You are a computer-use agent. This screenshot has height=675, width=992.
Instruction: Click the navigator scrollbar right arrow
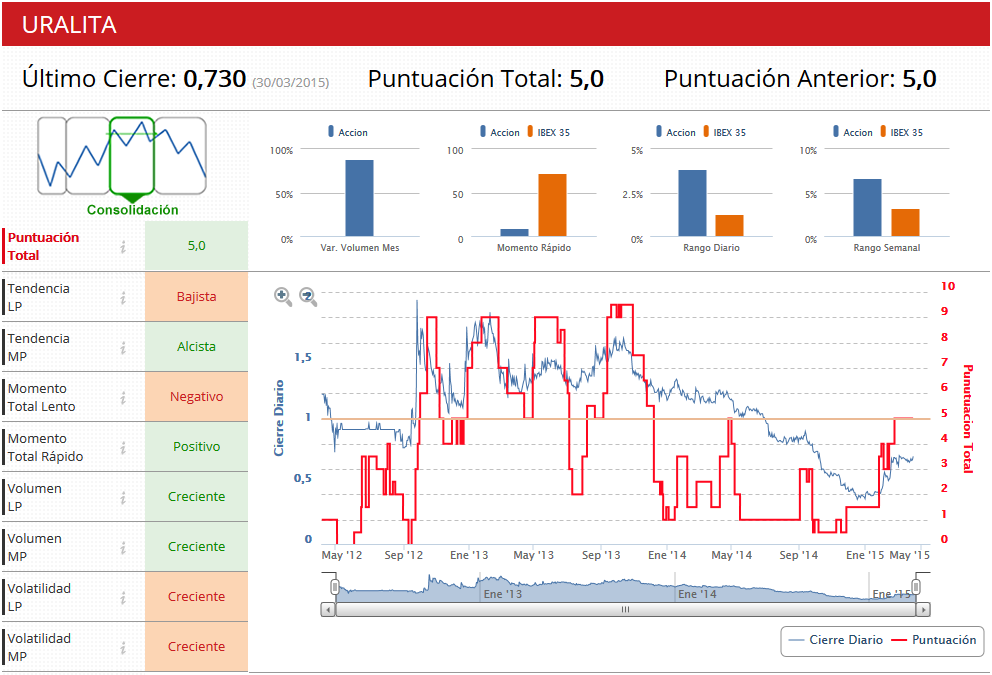pyautogui.click(x=923, y=610)
